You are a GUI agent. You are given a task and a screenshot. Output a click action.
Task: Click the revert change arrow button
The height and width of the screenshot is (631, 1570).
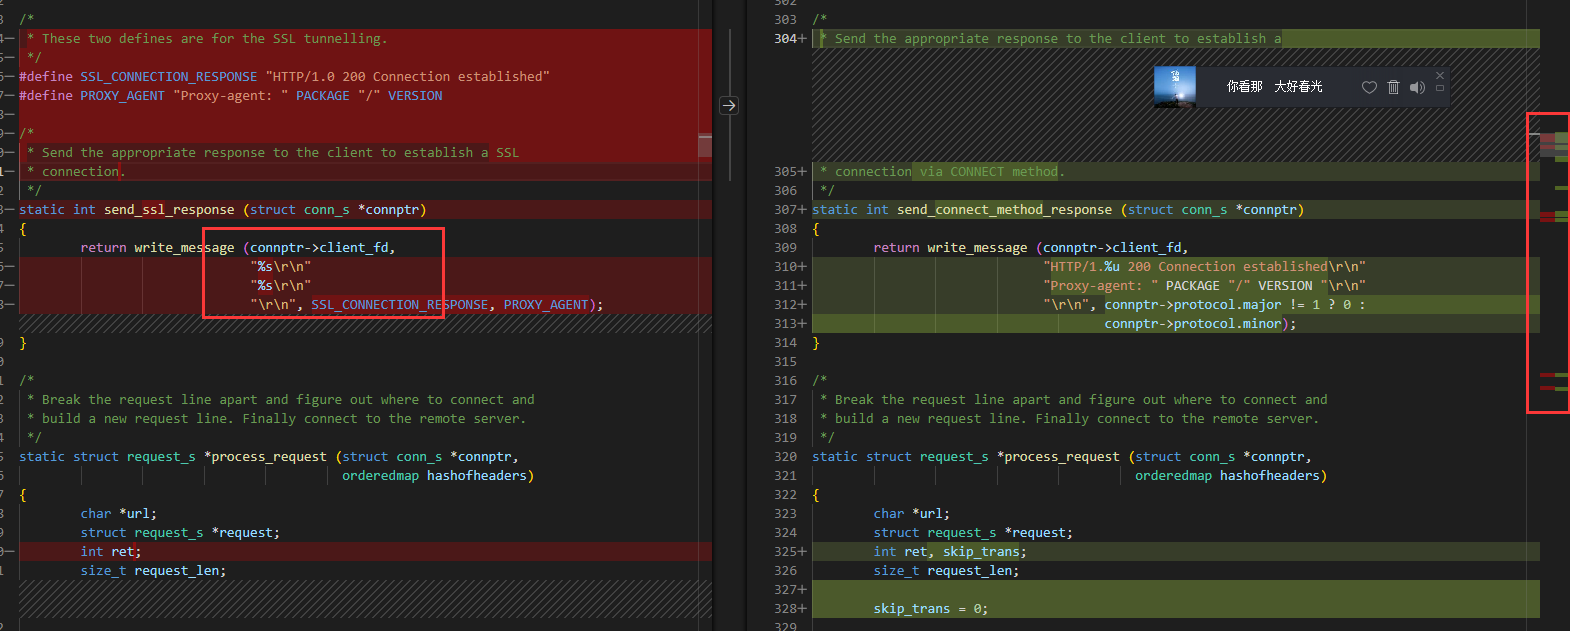[x=729, y=105]
